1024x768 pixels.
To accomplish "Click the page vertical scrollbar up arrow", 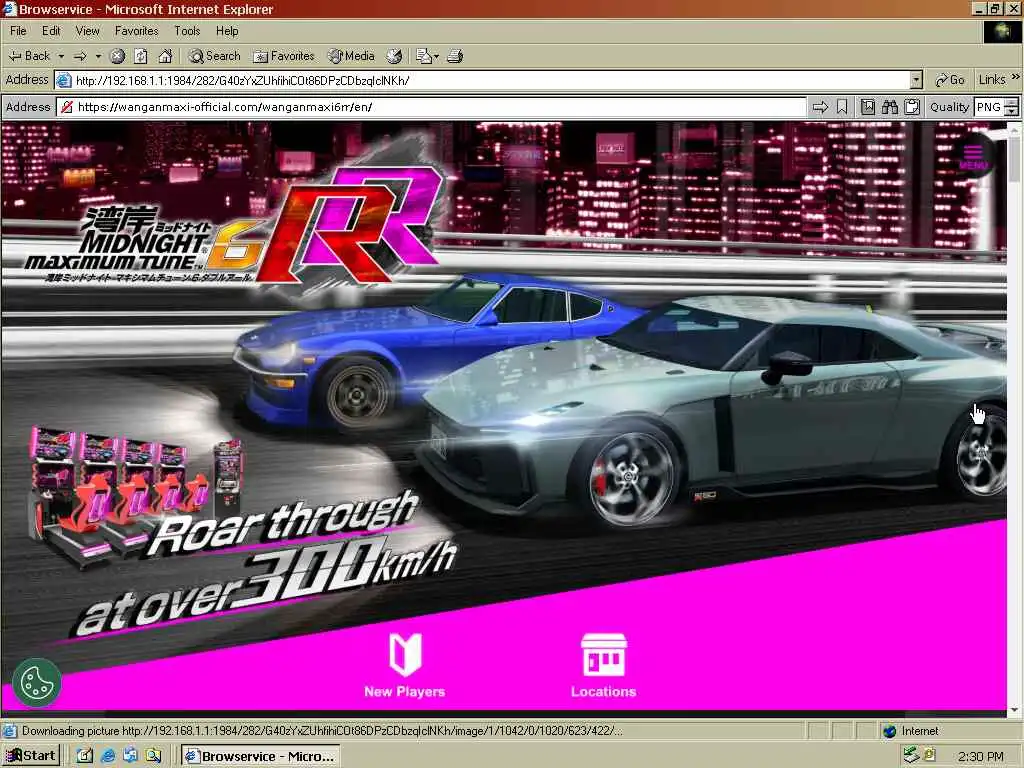I will (x=1014, y=129).
